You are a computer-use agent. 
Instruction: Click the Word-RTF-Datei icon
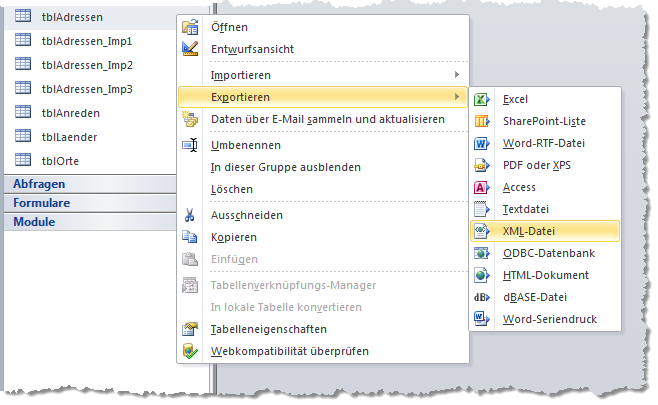481,144
